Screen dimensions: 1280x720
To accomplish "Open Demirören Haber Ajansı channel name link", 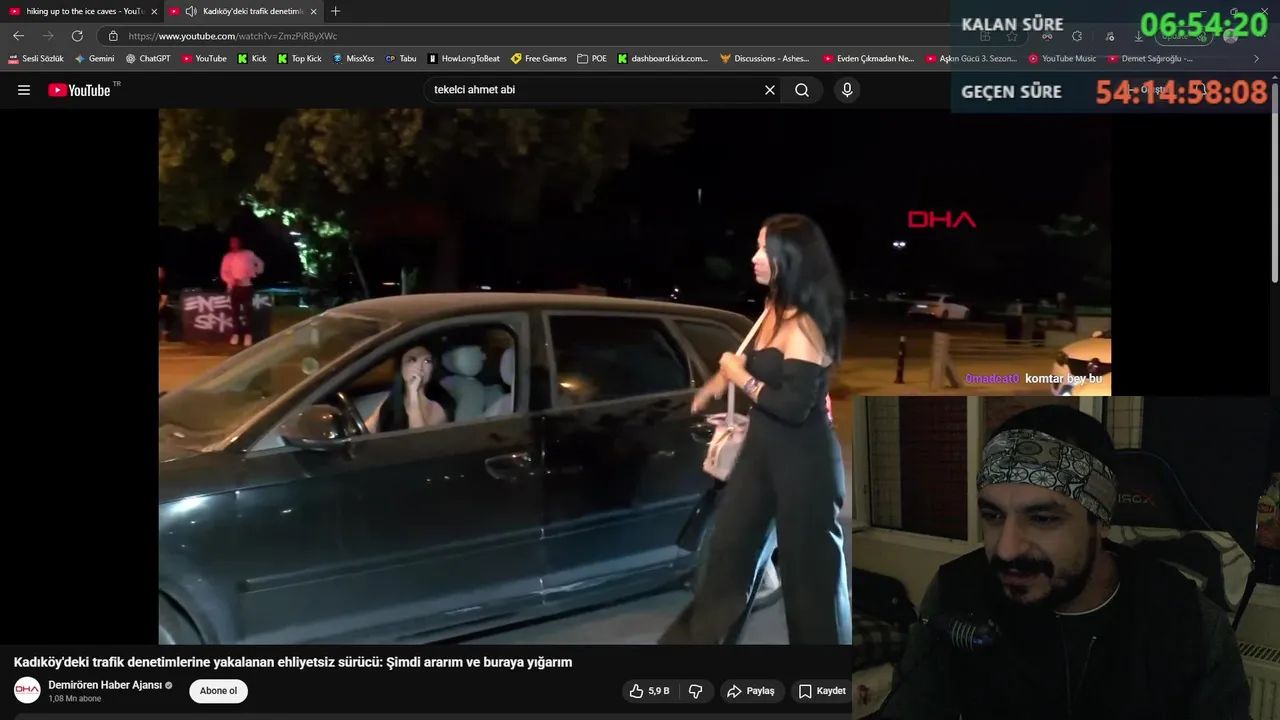I will (105, 685).
